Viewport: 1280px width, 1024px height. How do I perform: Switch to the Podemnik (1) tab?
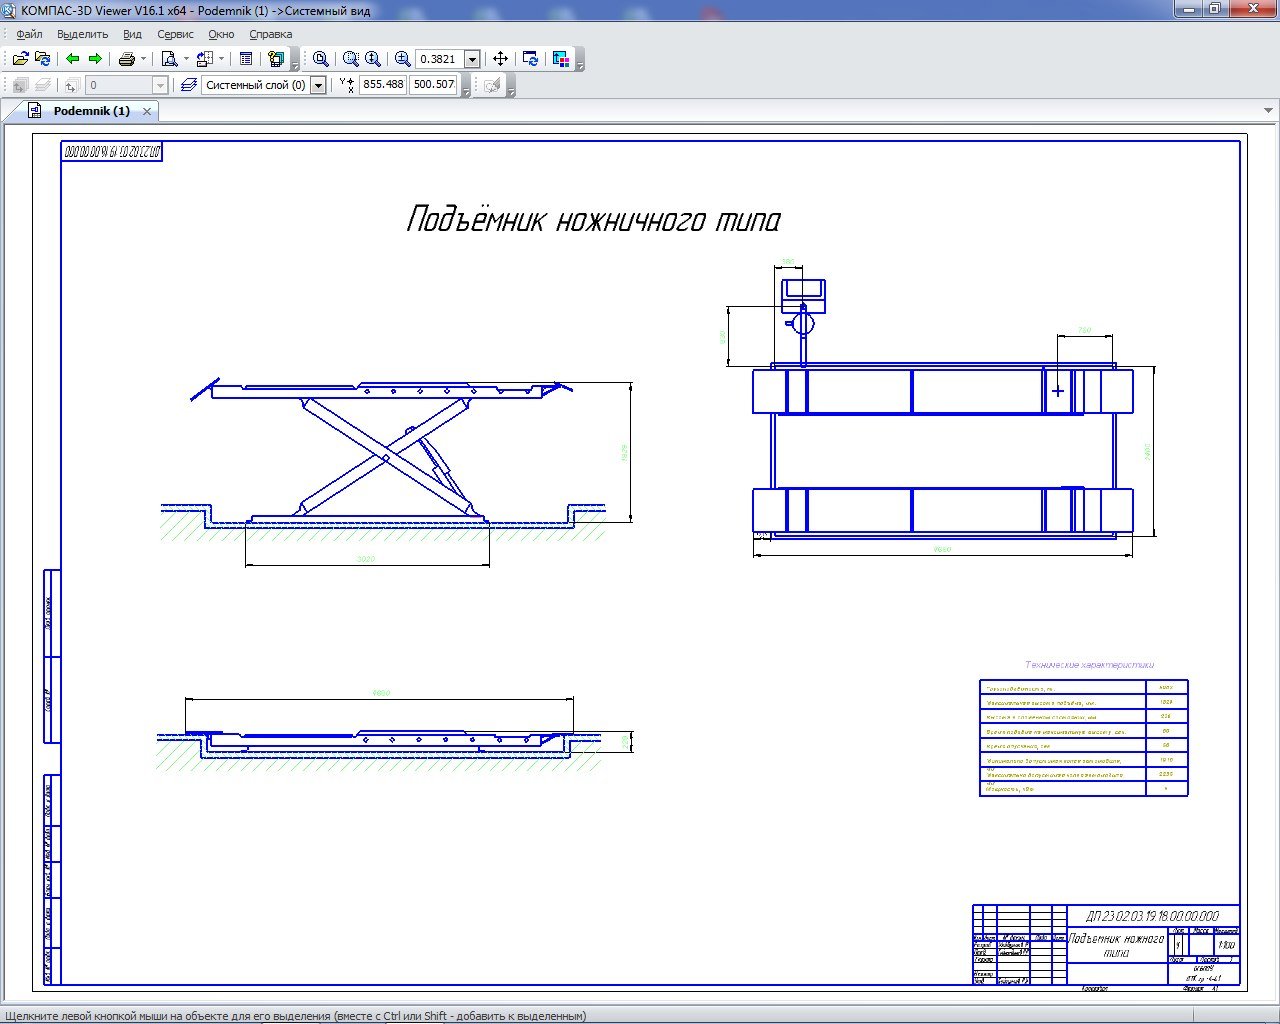[91, 111]
